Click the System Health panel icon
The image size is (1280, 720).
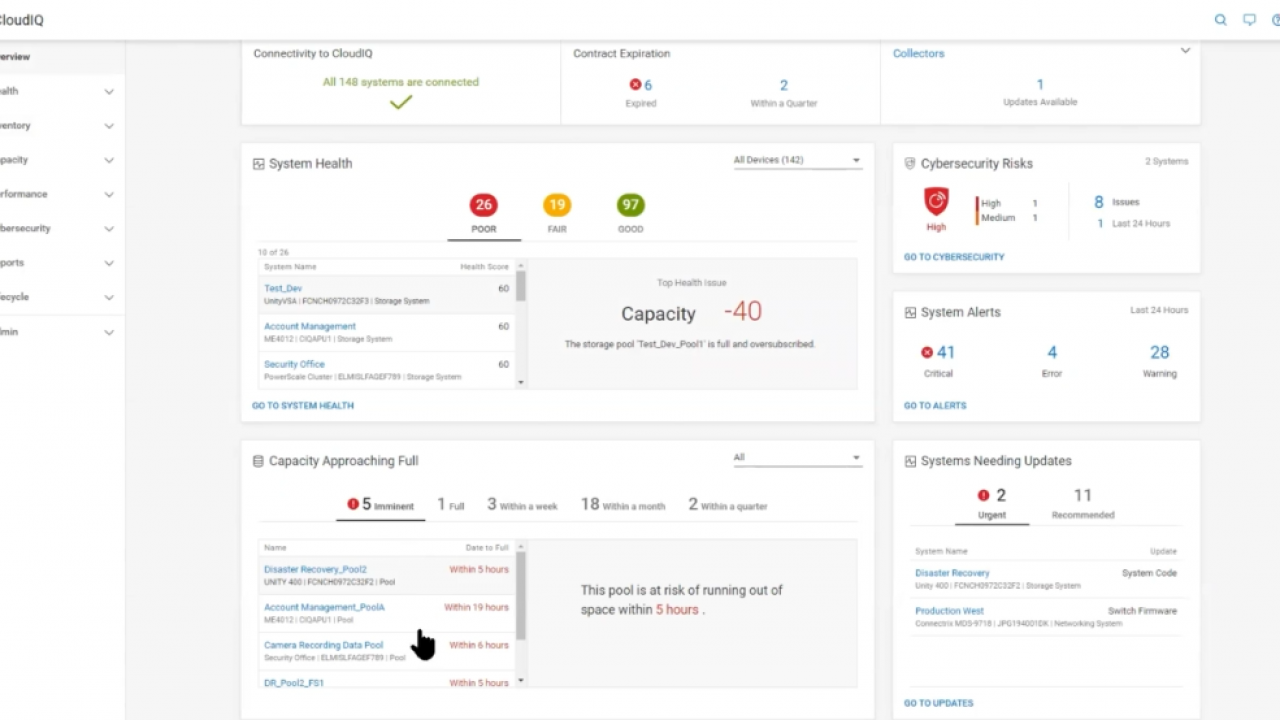258,164
